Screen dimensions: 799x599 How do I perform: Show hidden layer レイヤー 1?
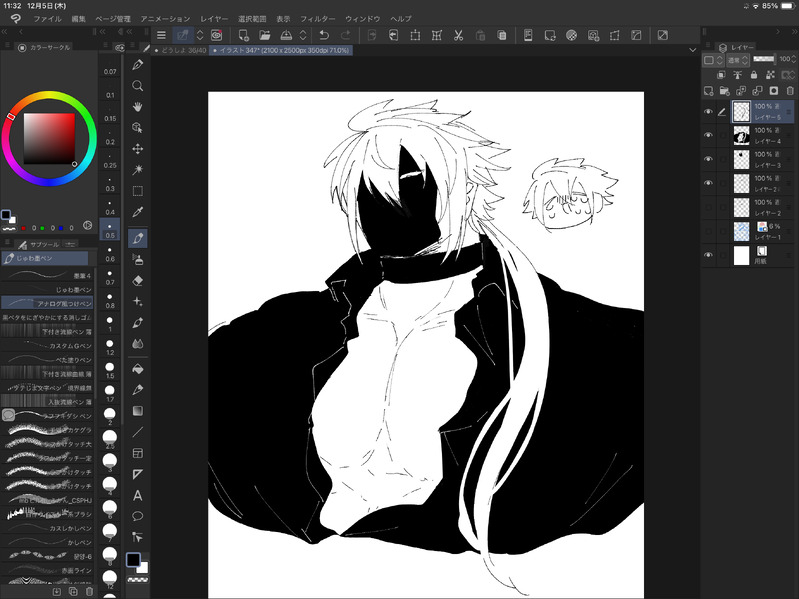coord(708,231)
